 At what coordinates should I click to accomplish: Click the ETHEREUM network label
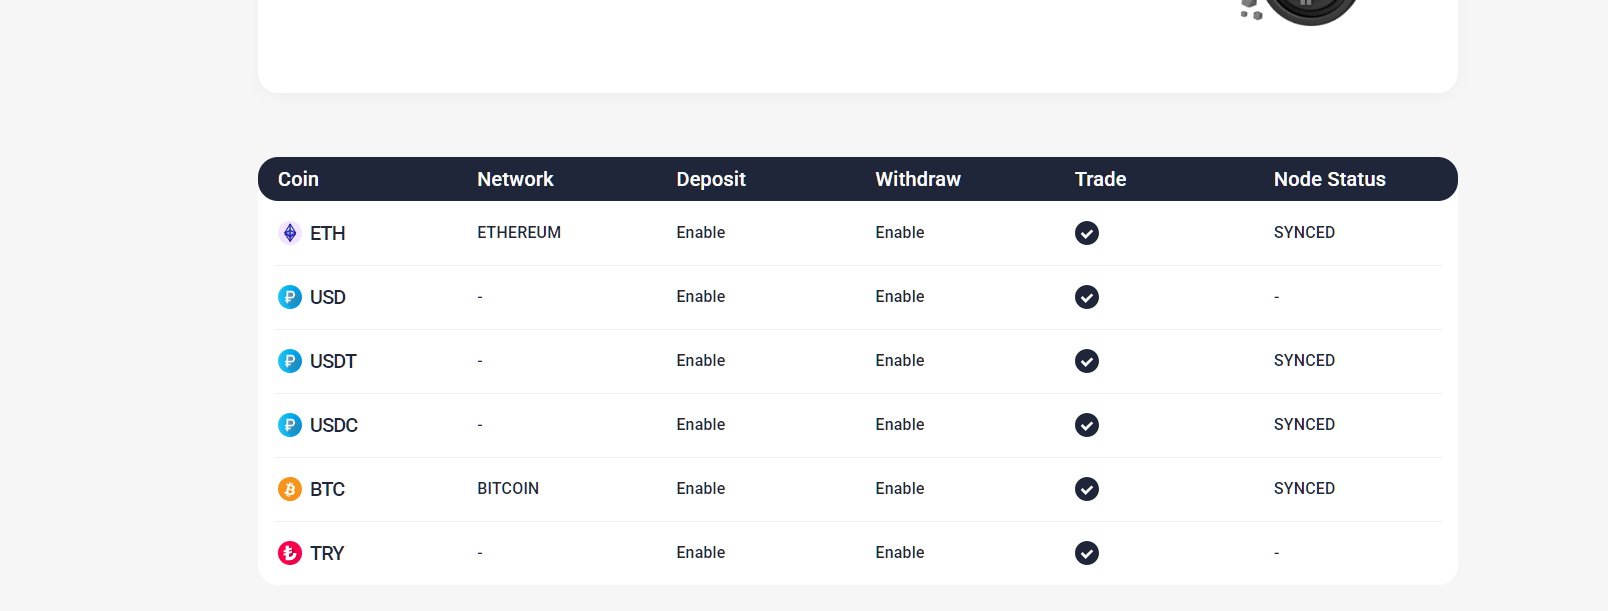(519, 232)
